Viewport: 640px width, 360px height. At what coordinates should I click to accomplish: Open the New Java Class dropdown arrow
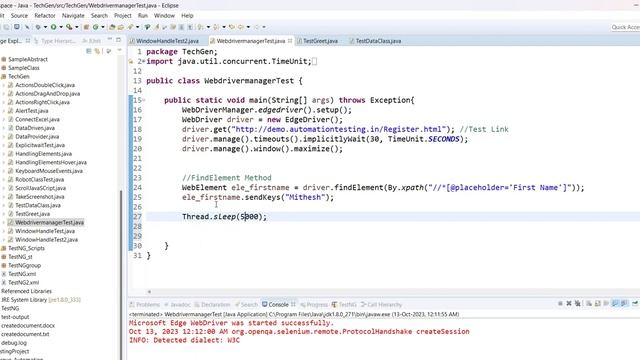coord(102,27)
